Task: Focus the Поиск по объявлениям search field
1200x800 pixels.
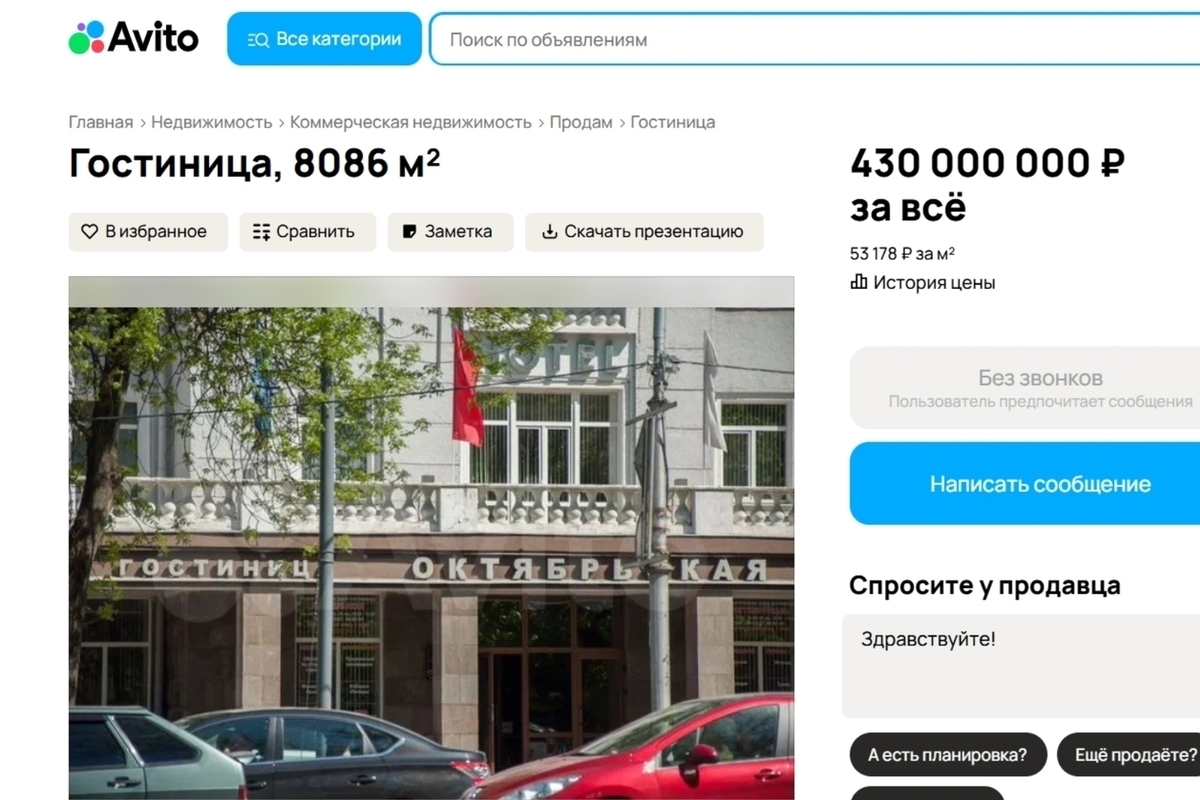Action: (x=815, y=40)
